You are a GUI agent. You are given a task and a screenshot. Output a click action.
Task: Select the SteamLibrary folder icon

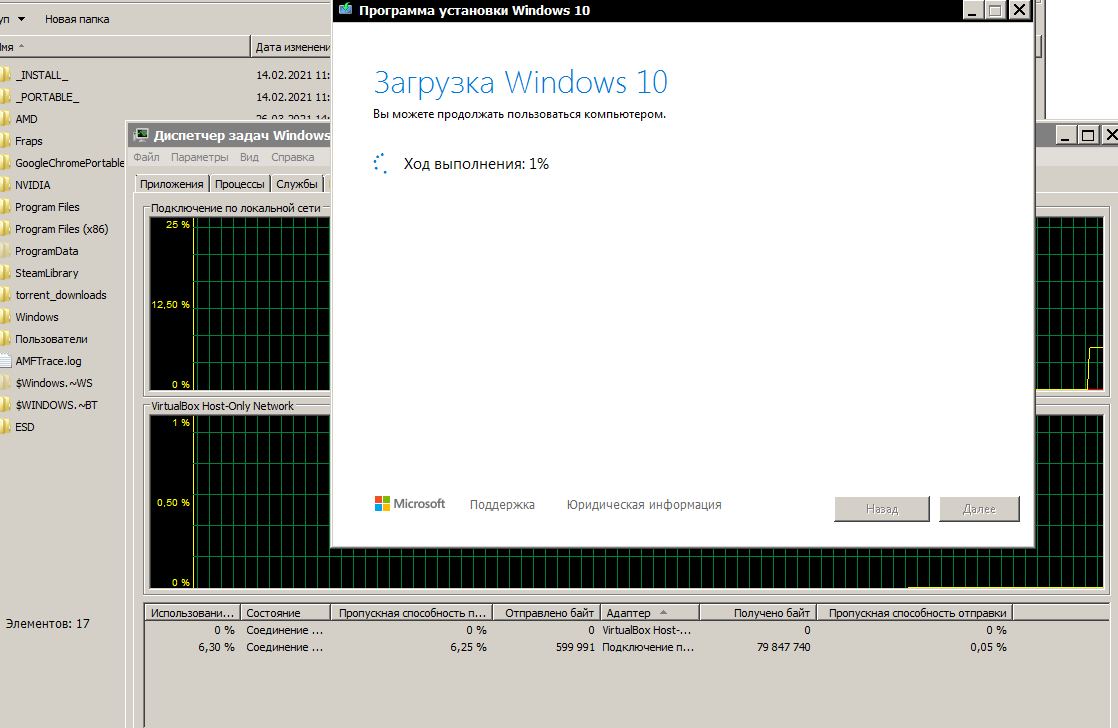pos(5,273)
